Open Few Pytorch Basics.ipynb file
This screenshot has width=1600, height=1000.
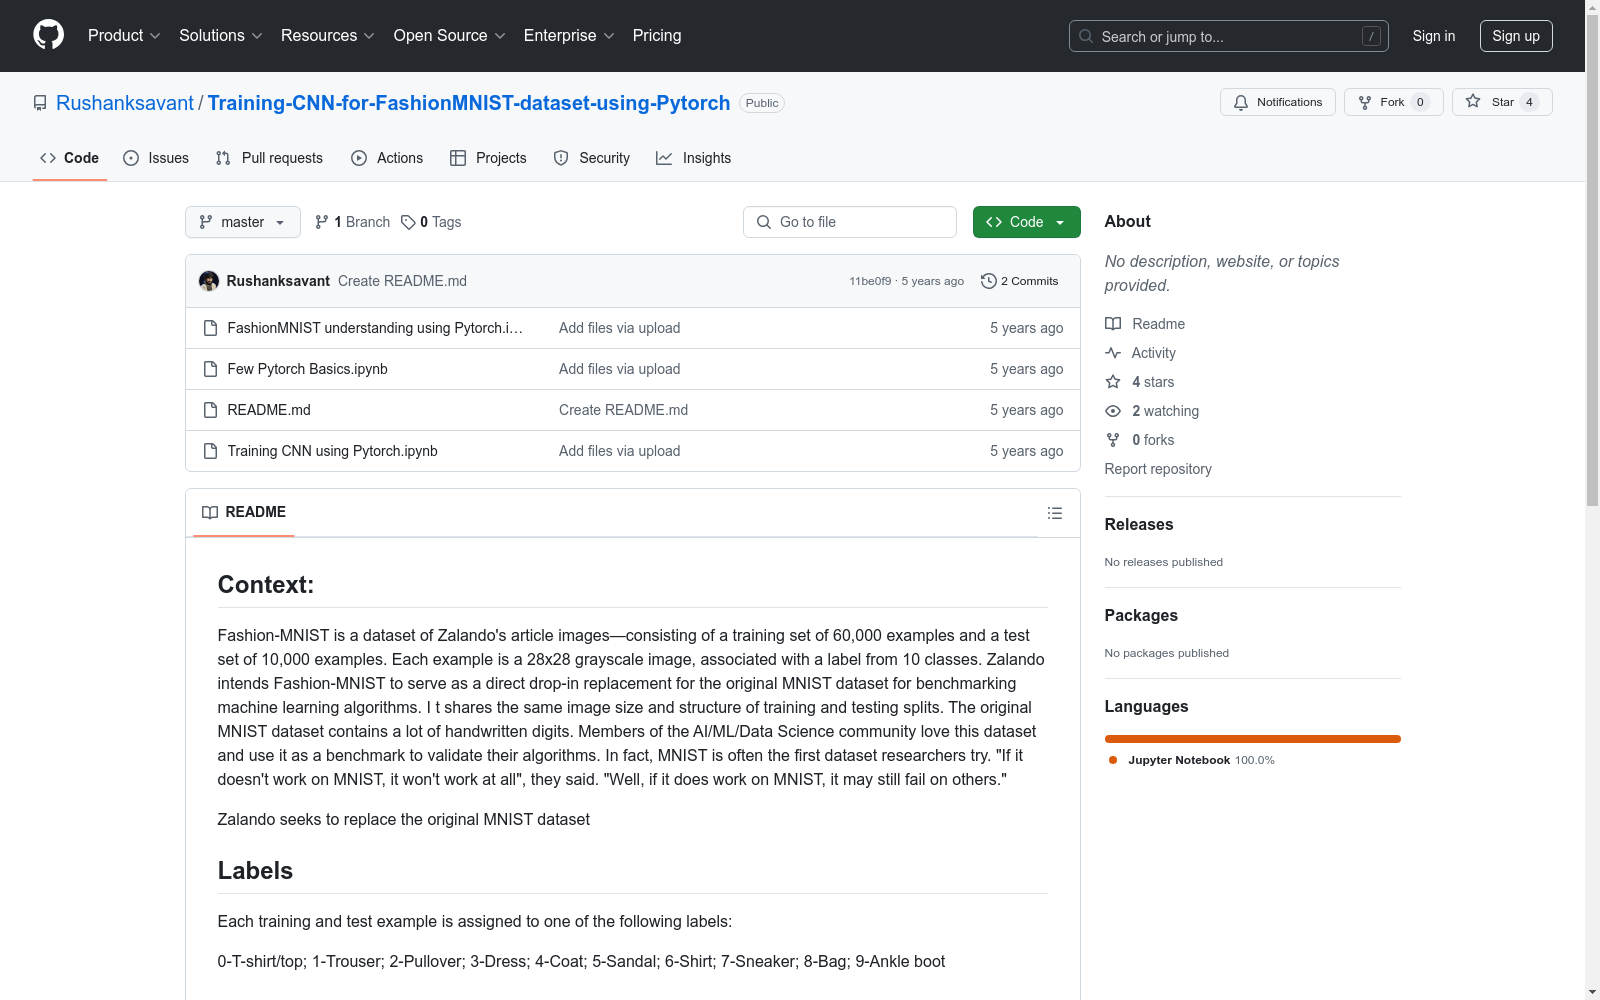point(308,369)
